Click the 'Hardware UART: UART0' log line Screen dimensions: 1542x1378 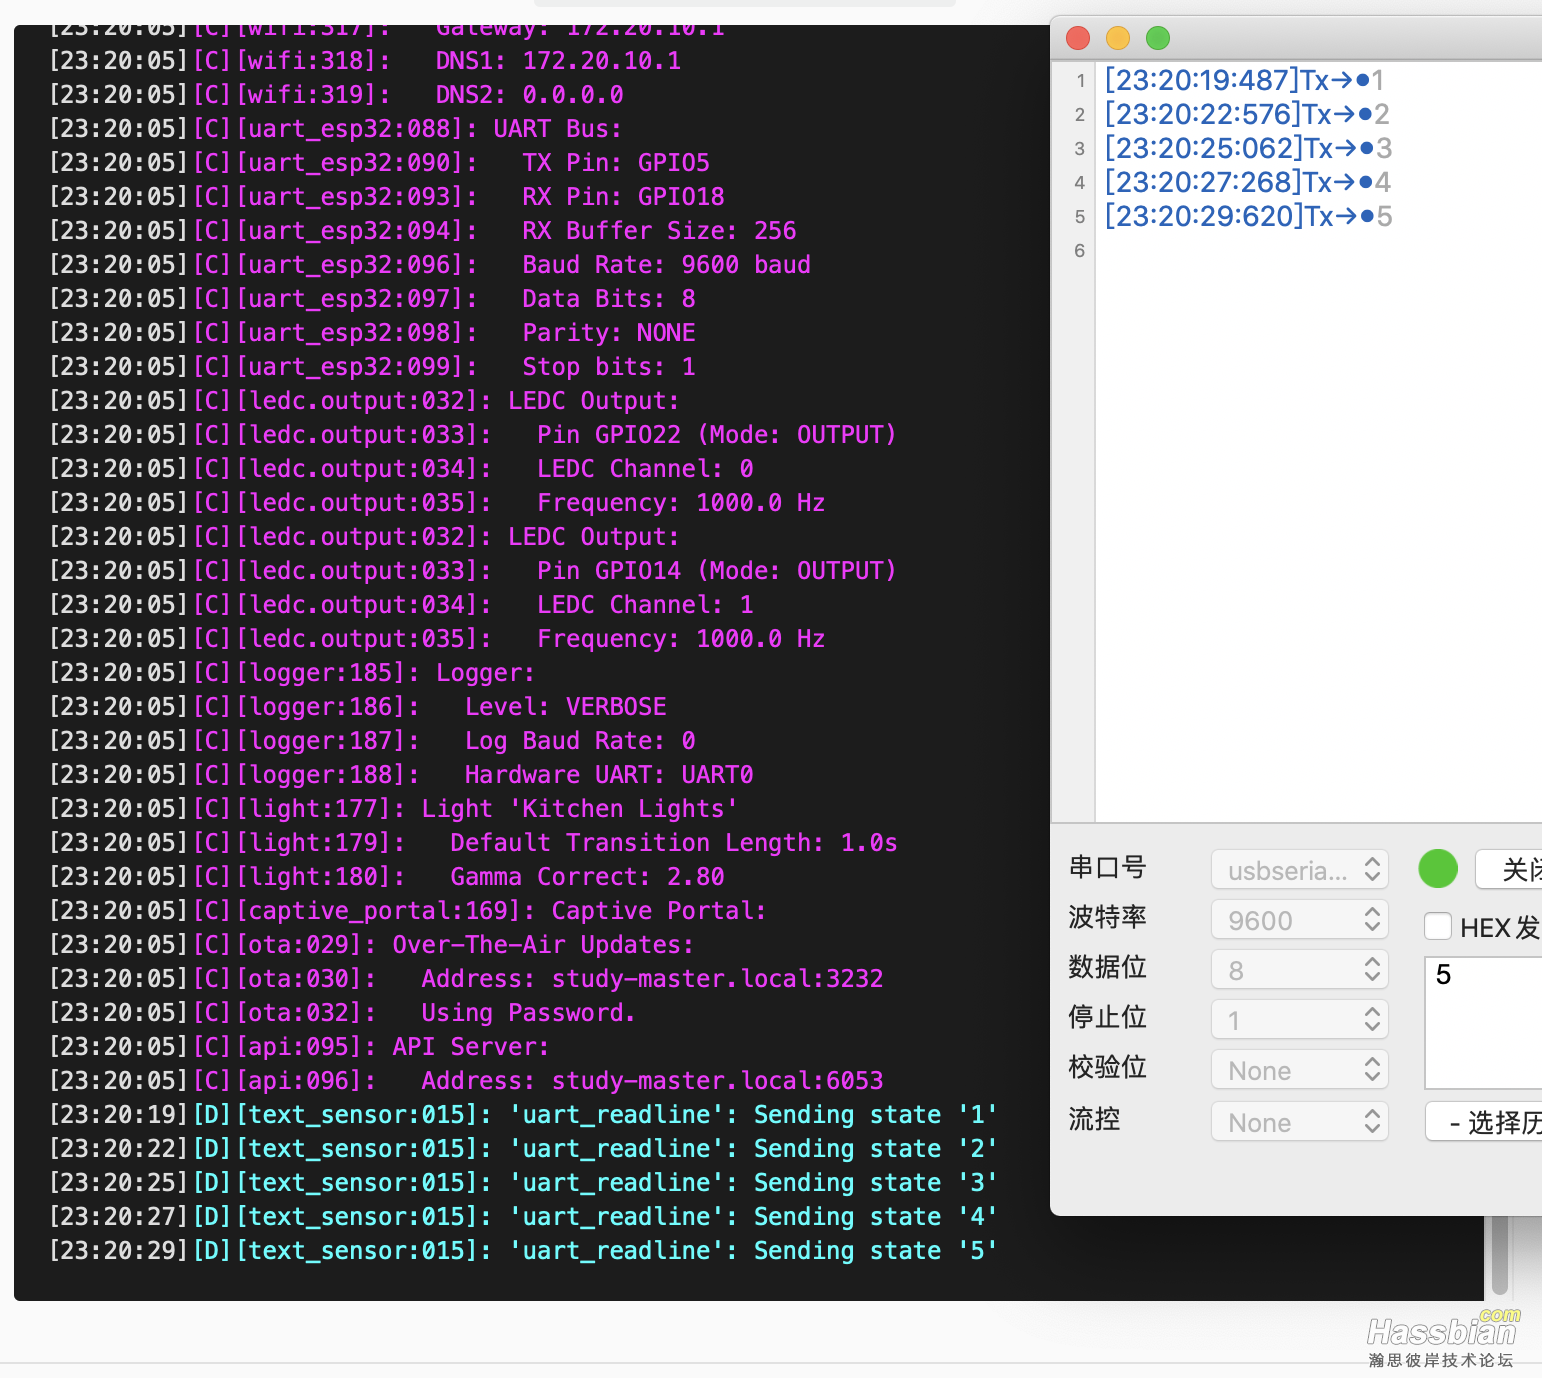[401, 774]
